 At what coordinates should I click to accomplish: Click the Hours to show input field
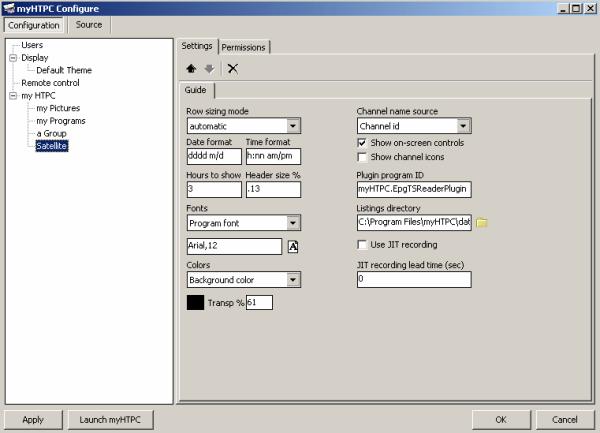[213, 189]
